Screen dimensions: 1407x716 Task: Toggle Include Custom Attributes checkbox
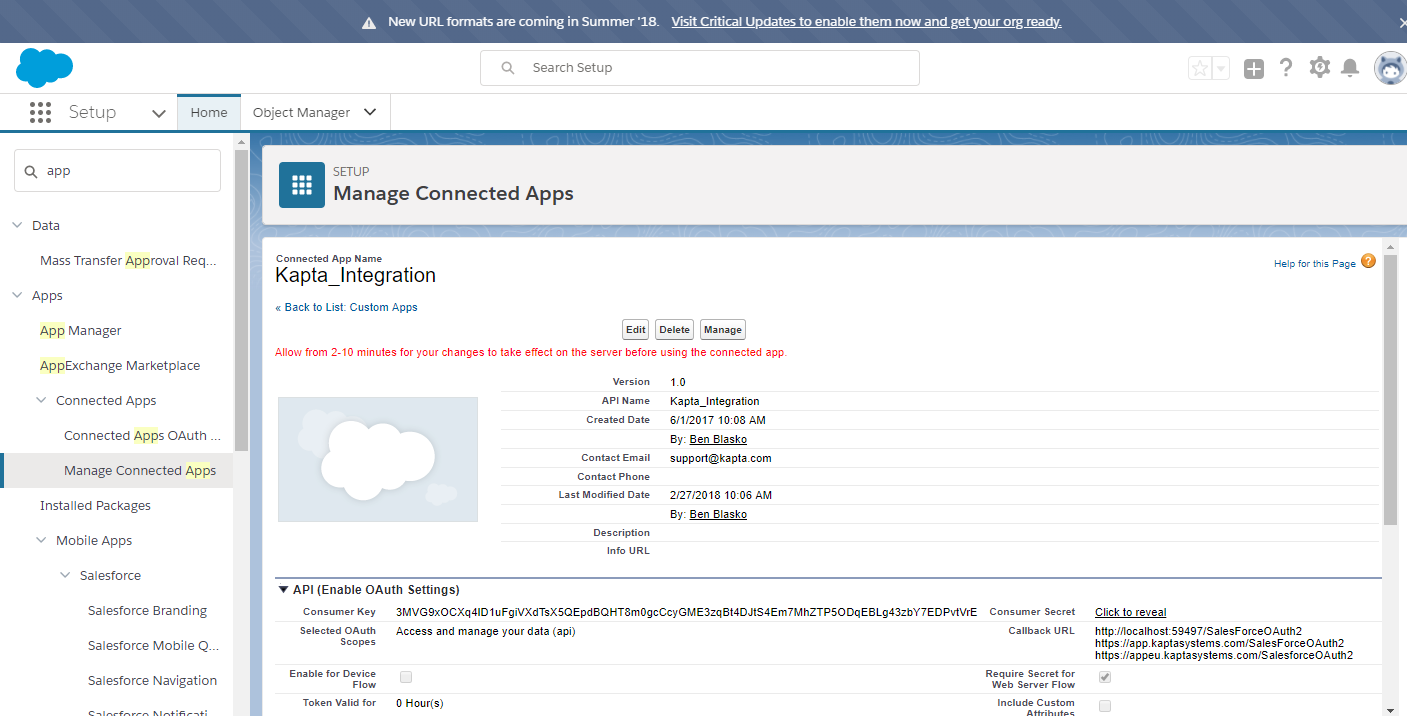(1105, 706)
